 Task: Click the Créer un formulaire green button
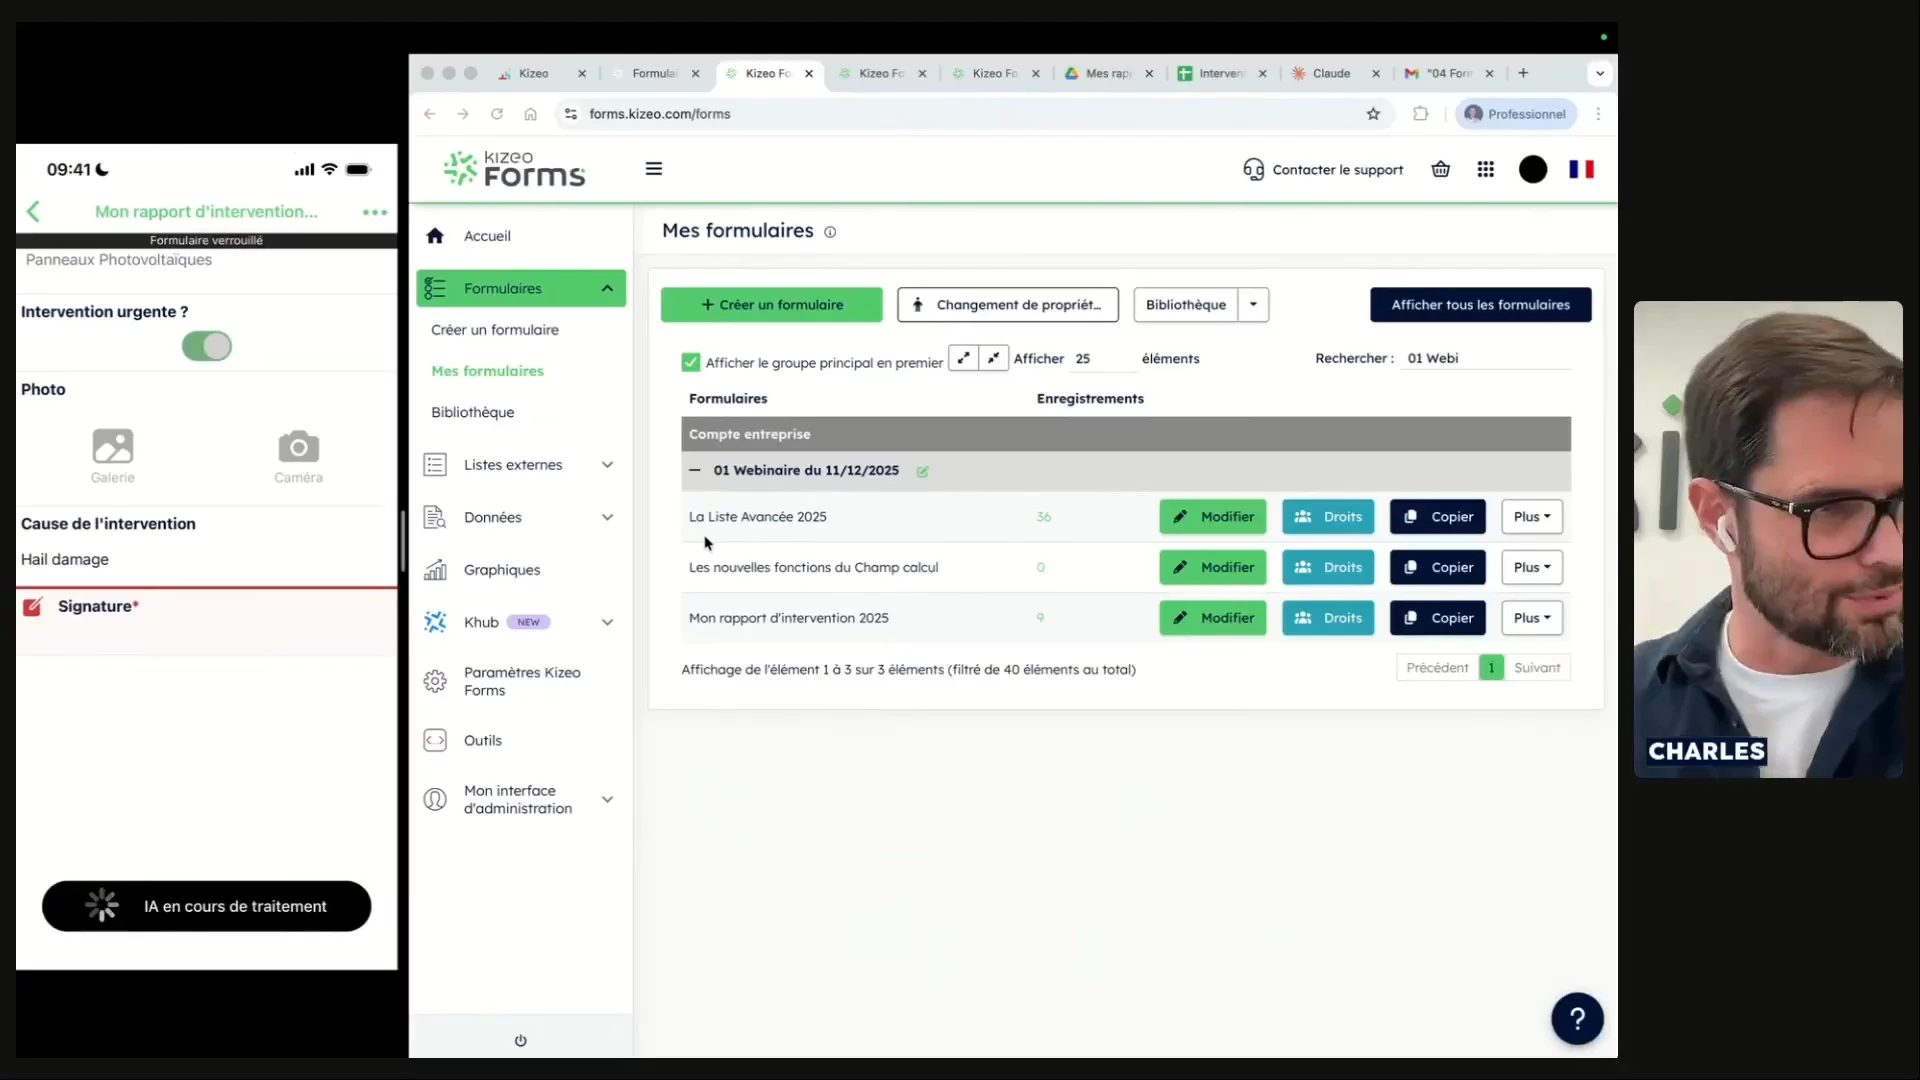tap(771, 305)
